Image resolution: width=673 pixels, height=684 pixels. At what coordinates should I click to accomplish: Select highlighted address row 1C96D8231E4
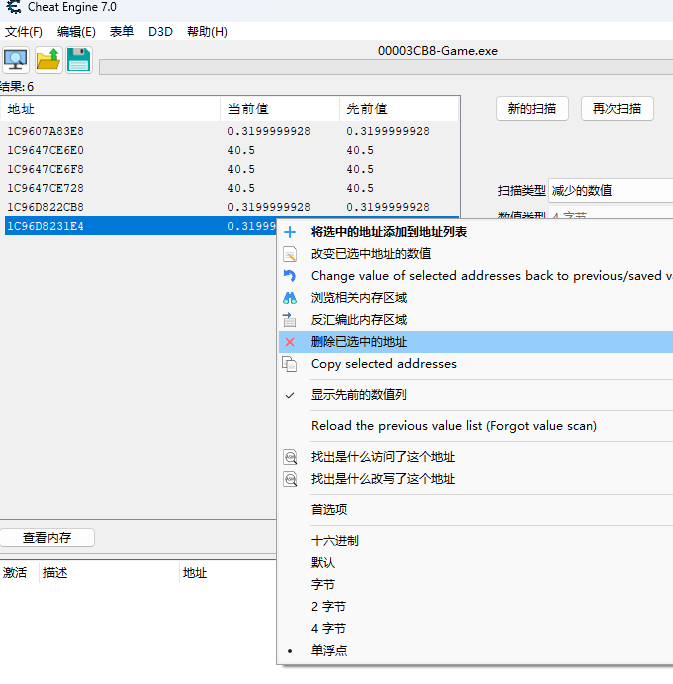click(140, 226)
